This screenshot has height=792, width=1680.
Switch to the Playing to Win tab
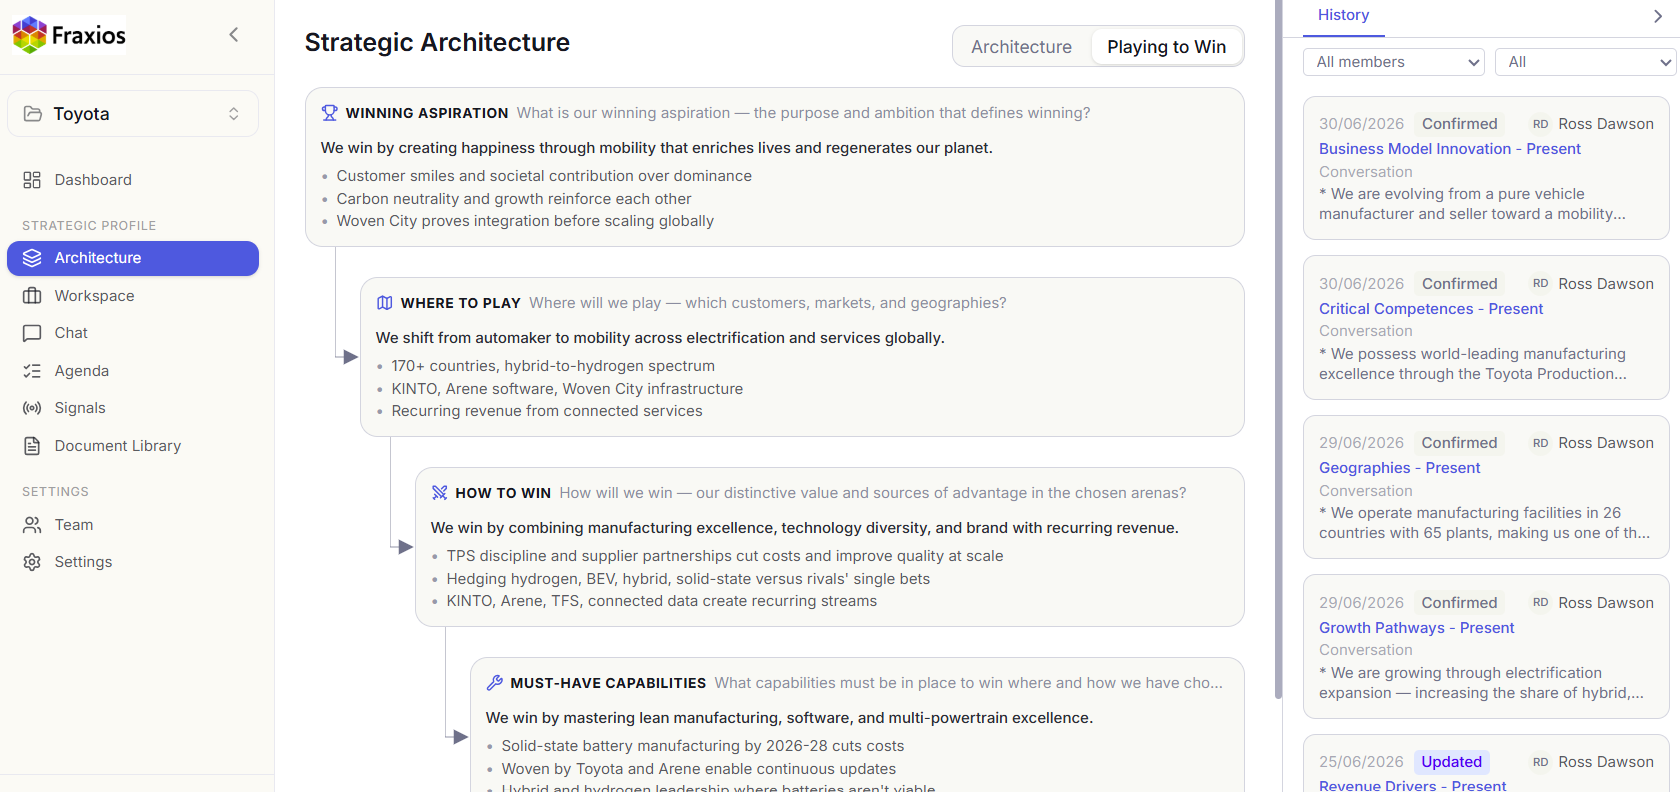1166,47
